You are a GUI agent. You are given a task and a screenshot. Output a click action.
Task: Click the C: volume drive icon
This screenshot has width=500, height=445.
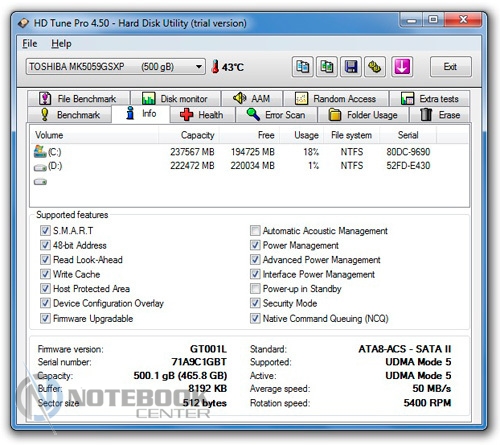point(40,151)
